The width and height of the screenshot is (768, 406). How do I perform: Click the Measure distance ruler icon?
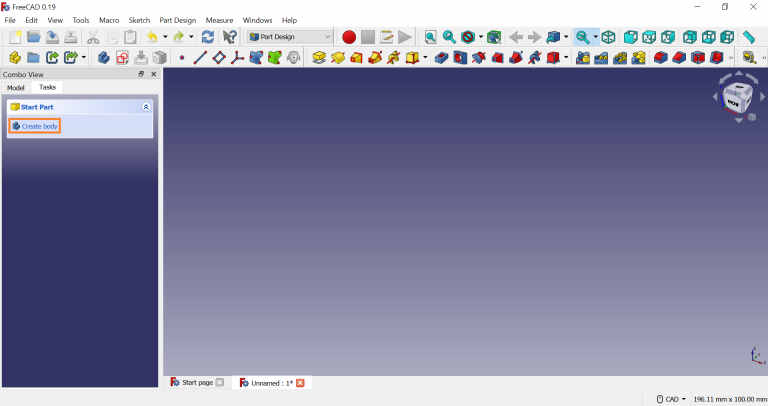tap(749, 37)
